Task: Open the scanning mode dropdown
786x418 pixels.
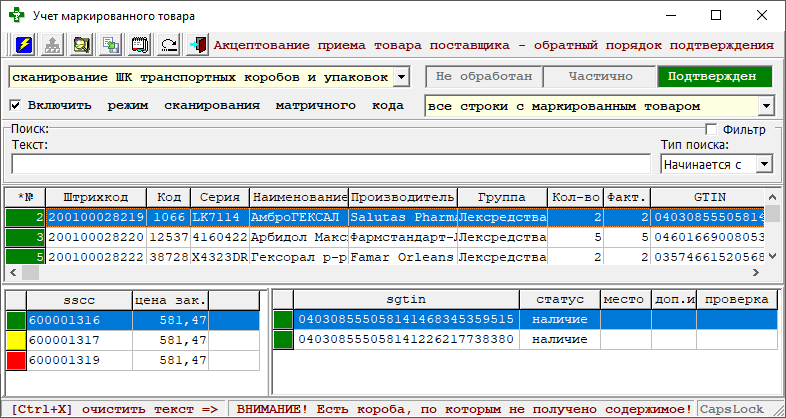Action: (402, 77)
